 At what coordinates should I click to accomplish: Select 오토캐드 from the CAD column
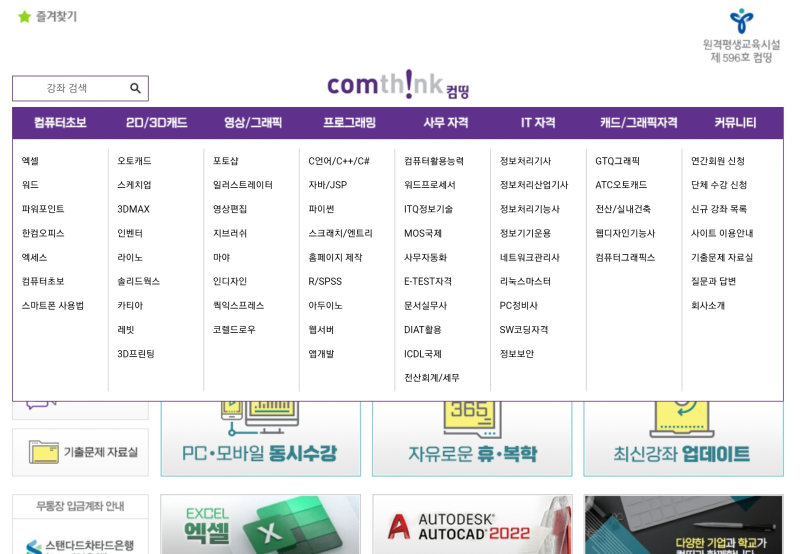pyautogui.click(x=134, y=161)
